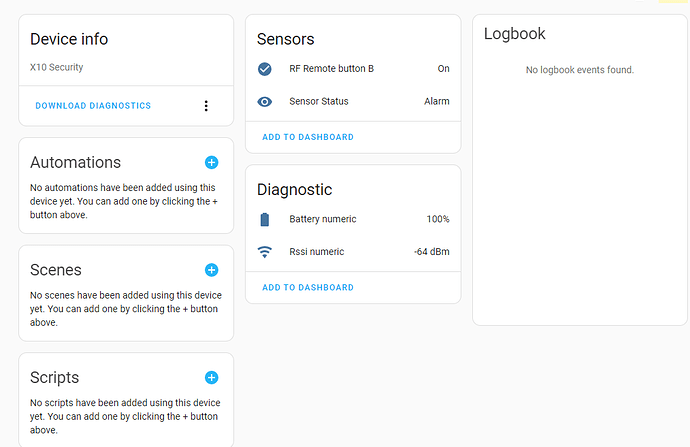
Task: Open RF Remote button B entity row
Action: point(331,69)
